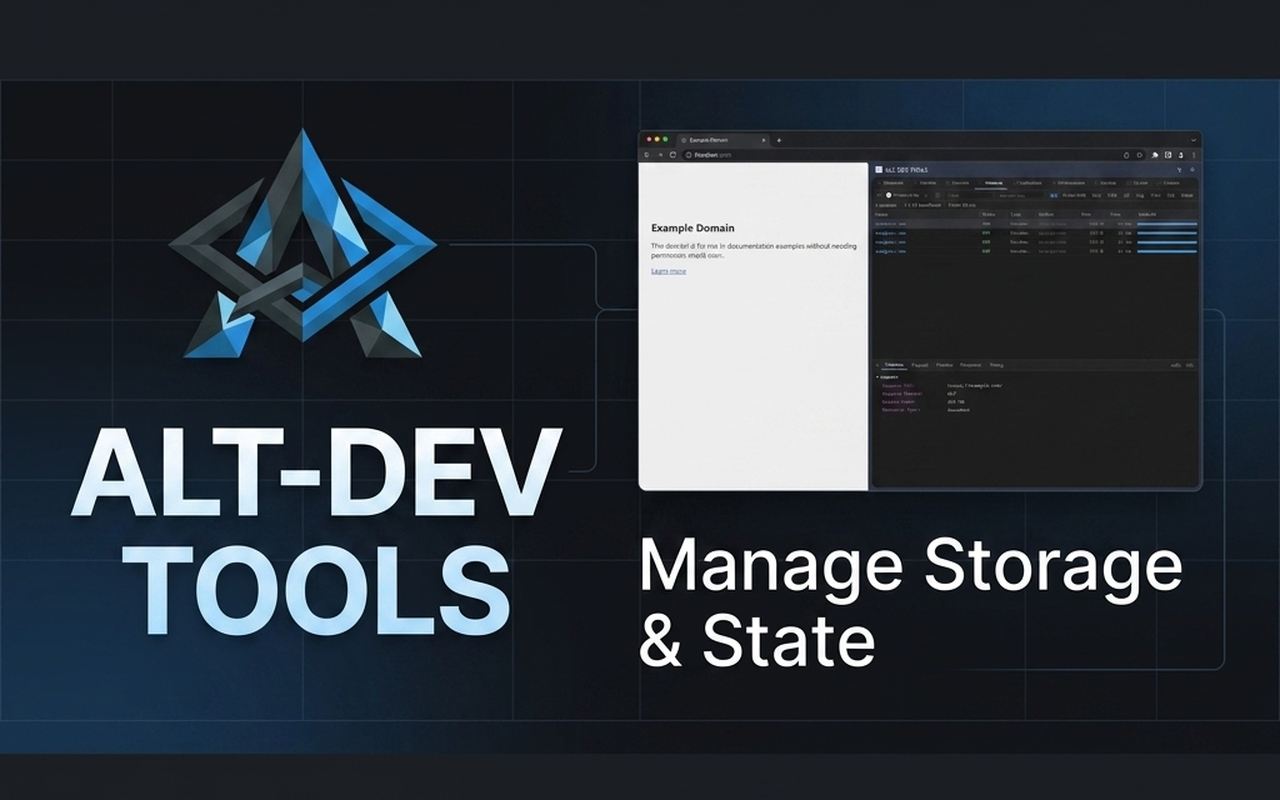The height and width of the screenshot is (800, 1280).
Task: Close the request details pane with its X
Action: (877, 365)
